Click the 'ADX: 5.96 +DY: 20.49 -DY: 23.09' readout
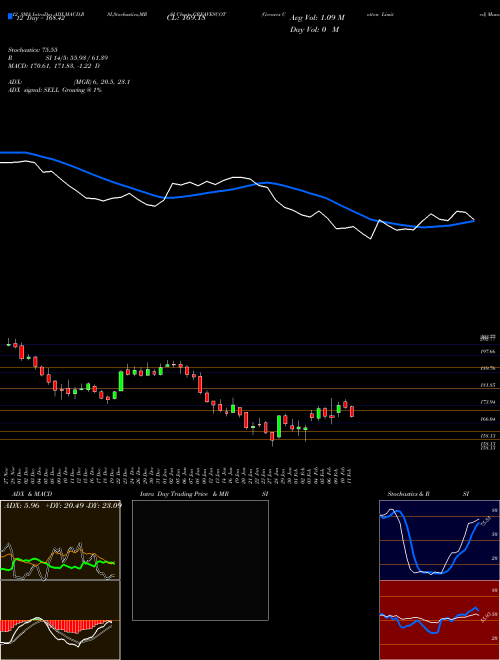The height and width of the screenshot is (660, 500). 63,505
